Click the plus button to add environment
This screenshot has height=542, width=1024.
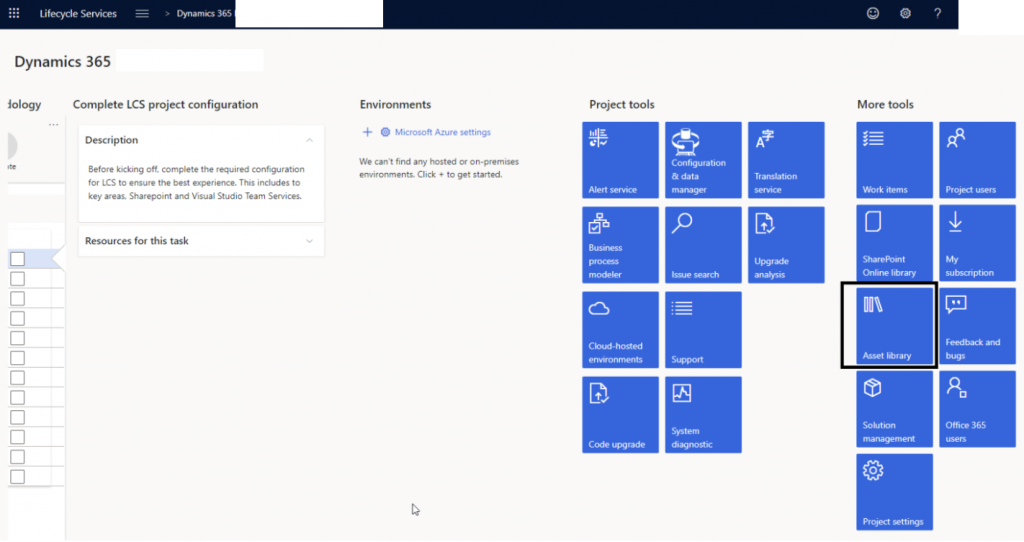coord(367,132)
